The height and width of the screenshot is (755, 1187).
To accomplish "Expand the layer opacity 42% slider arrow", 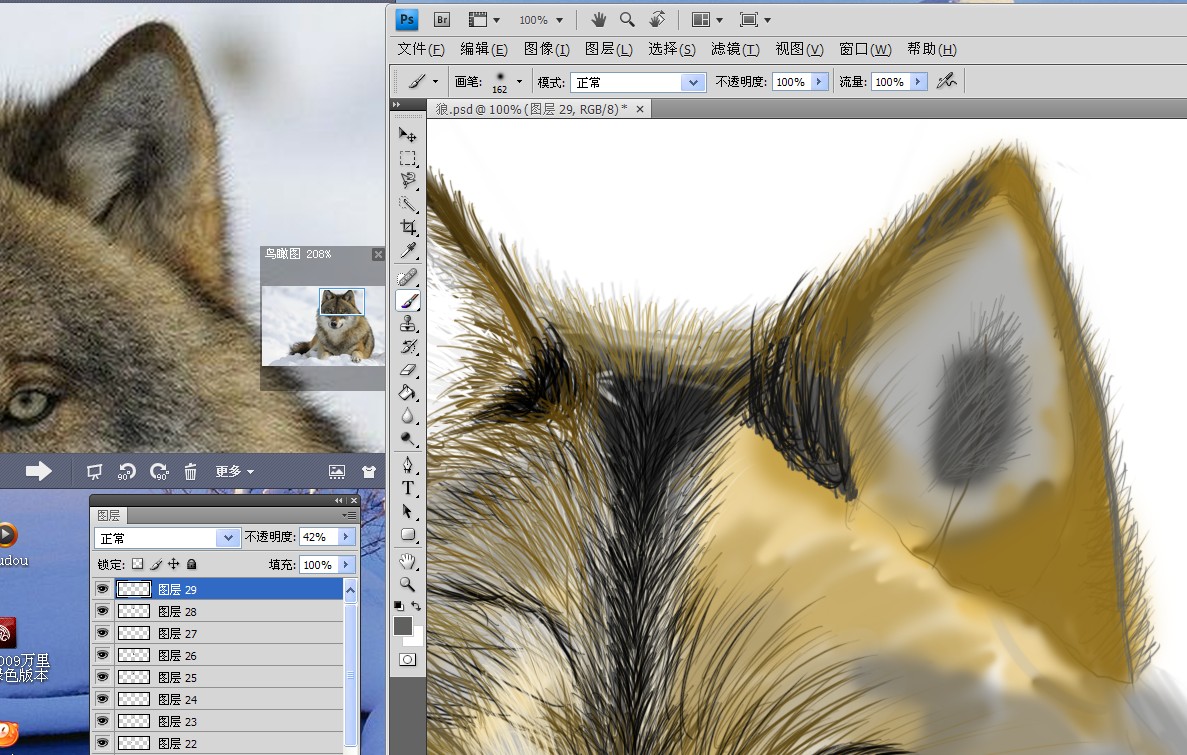I will point(346,537).
